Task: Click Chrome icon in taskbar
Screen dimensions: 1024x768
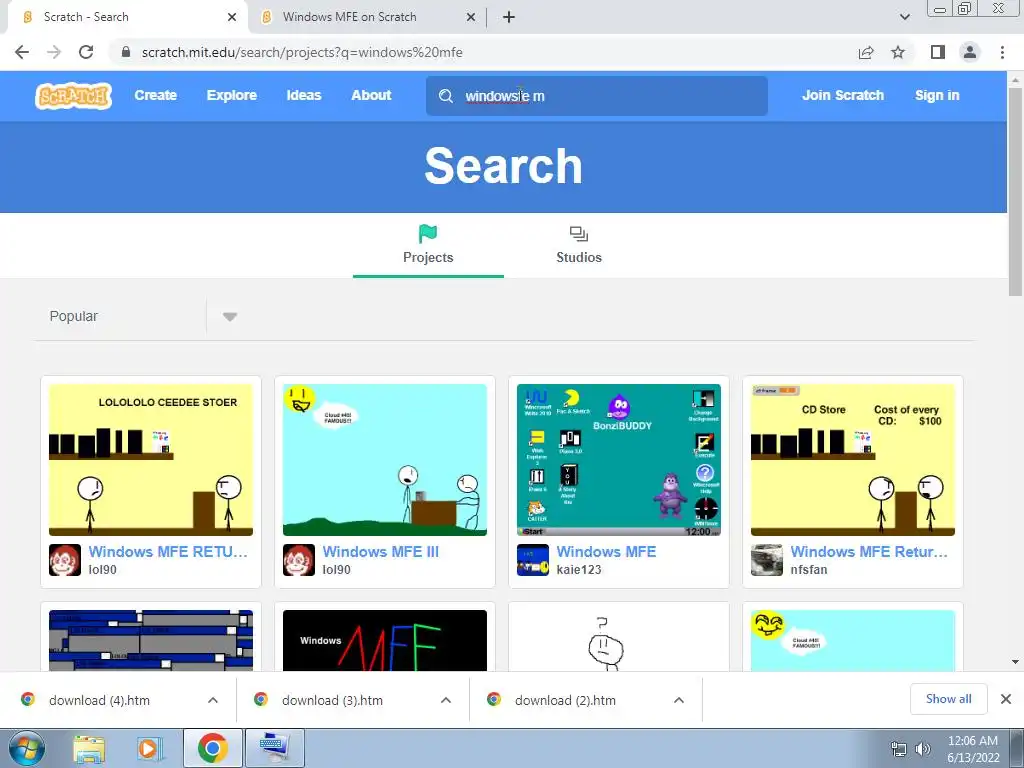Action: point(213,748)
